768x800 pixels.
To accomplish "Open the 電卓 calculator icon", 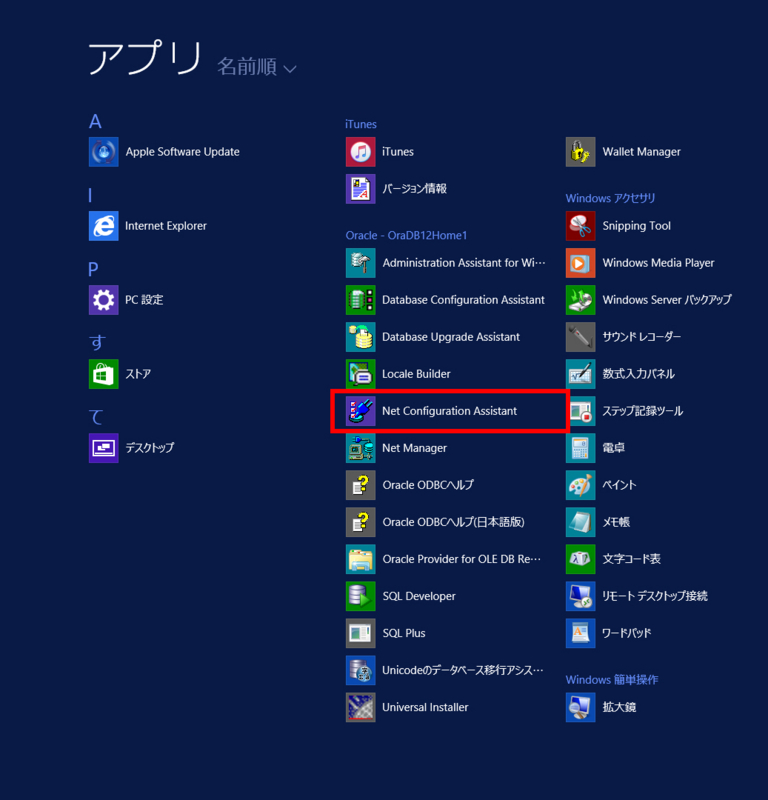I will click(x=580, y=448).
